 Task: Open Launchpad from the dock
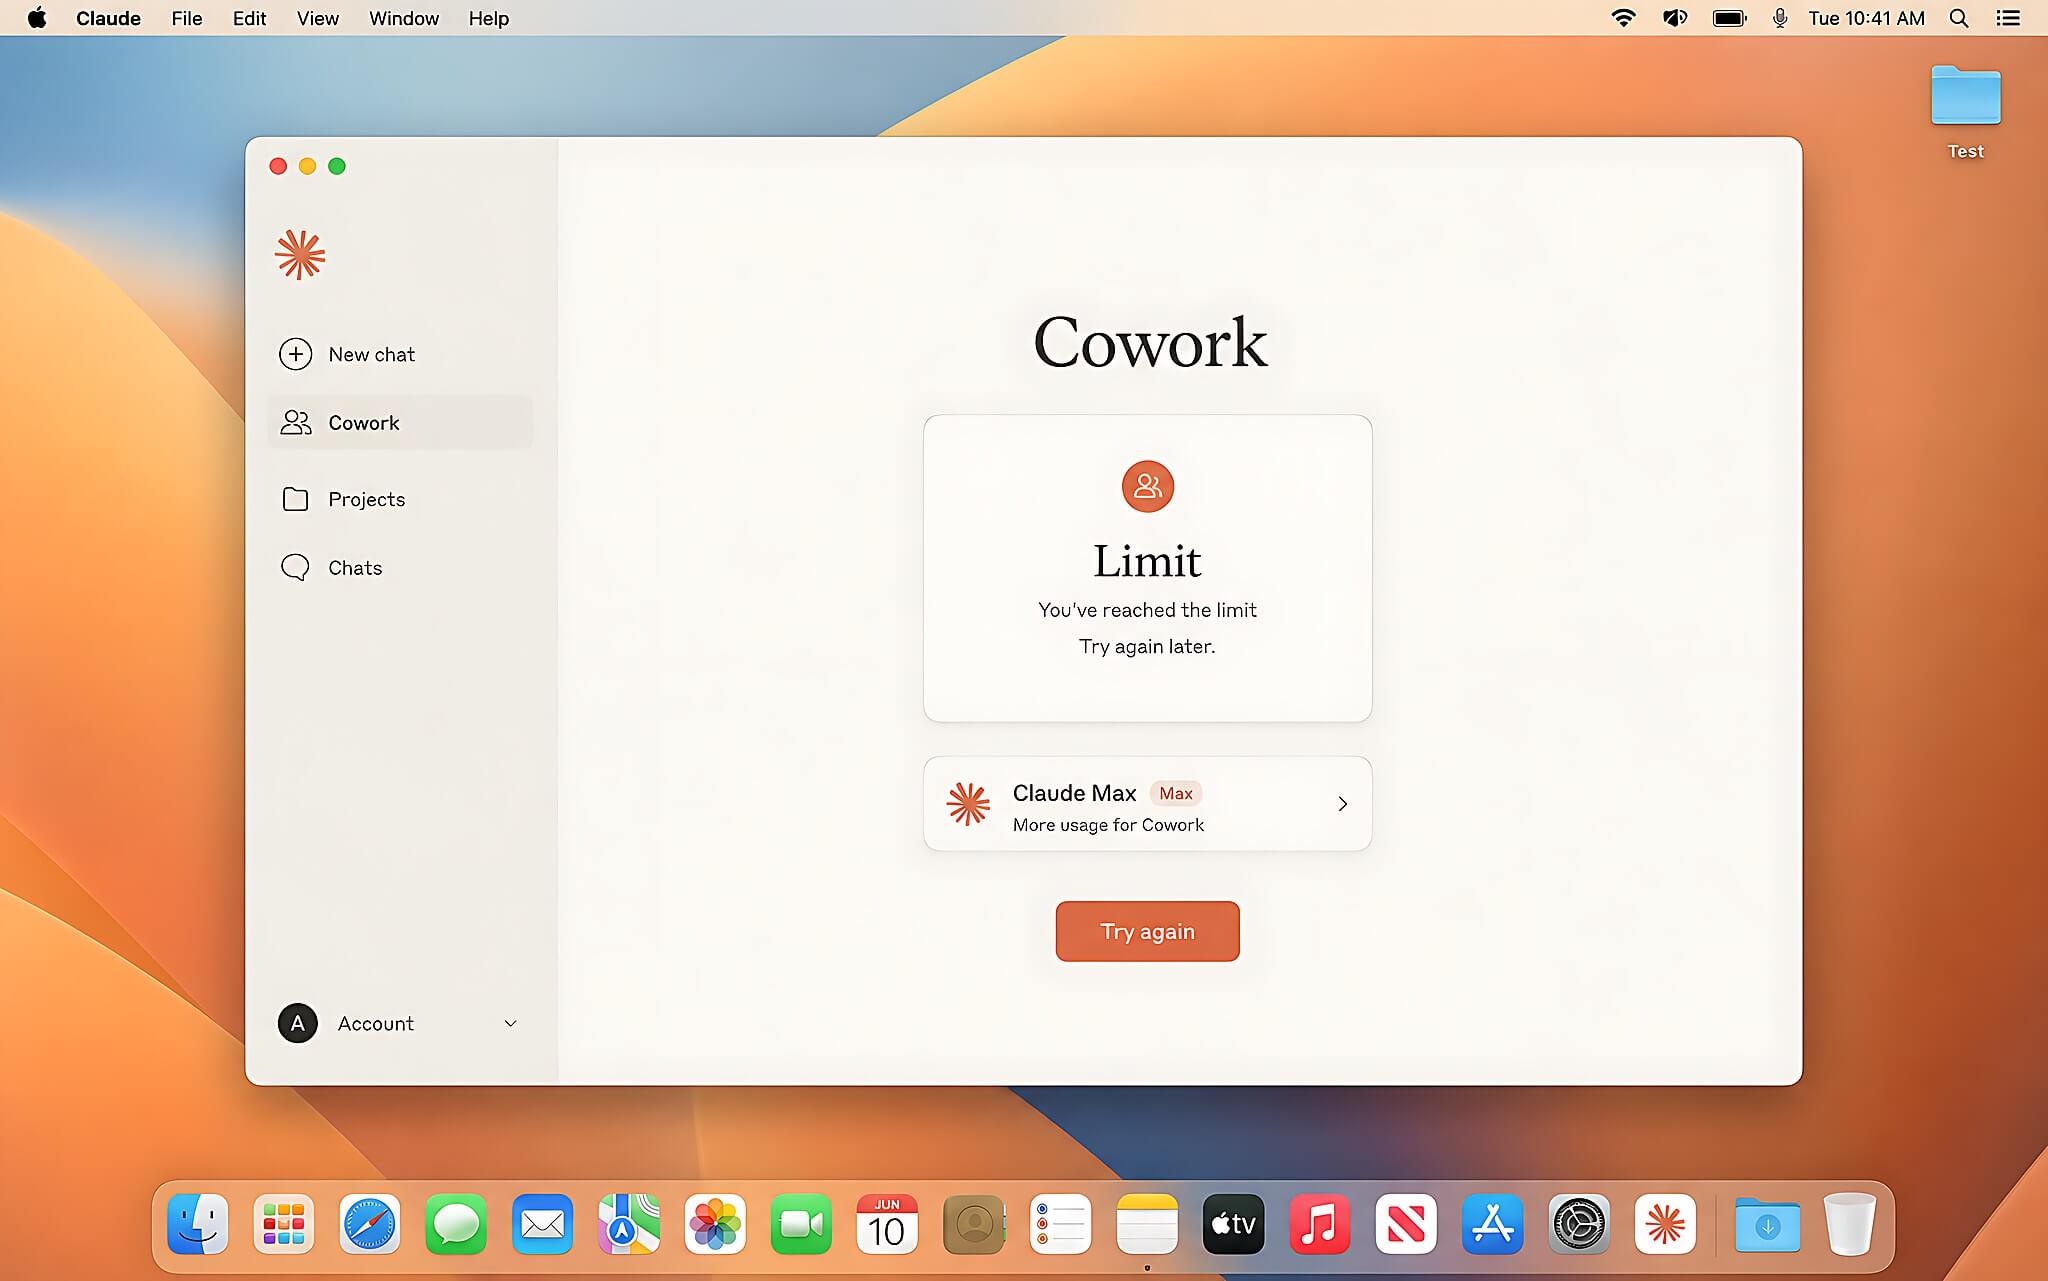(284, 1224)
